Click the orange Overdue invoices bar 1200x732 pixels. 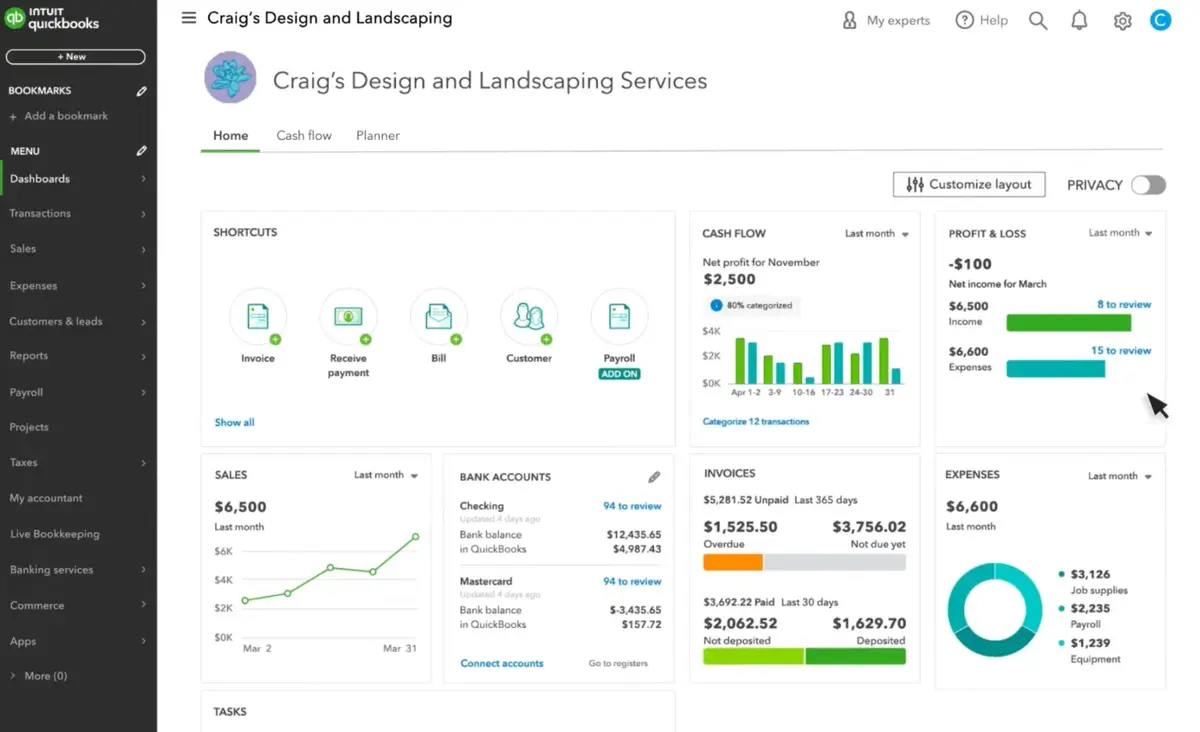(733, 562)
